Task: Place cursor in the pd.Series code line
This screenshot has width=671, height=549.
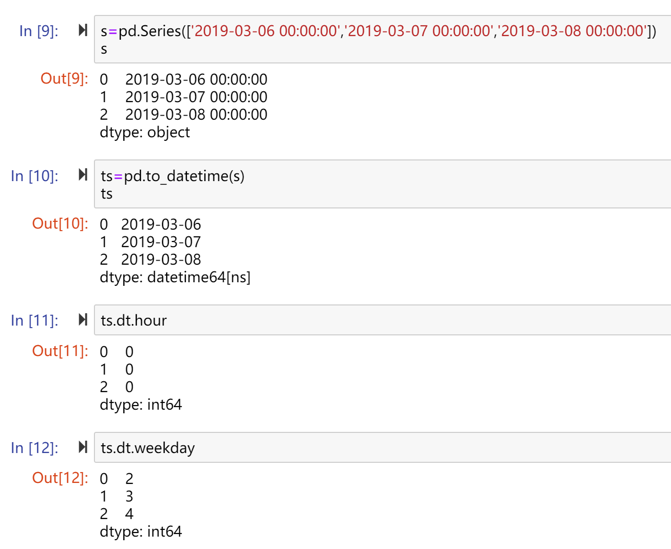Action: click(x=378, y=31)
